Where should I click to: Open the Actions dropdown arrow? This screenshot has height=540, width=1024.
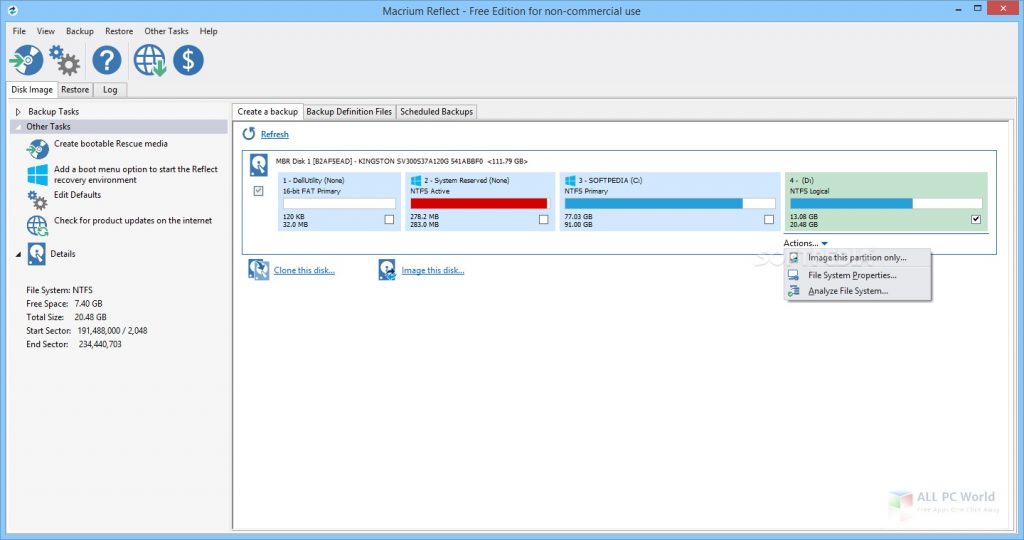pyautogui.click(x=825, y=244)
